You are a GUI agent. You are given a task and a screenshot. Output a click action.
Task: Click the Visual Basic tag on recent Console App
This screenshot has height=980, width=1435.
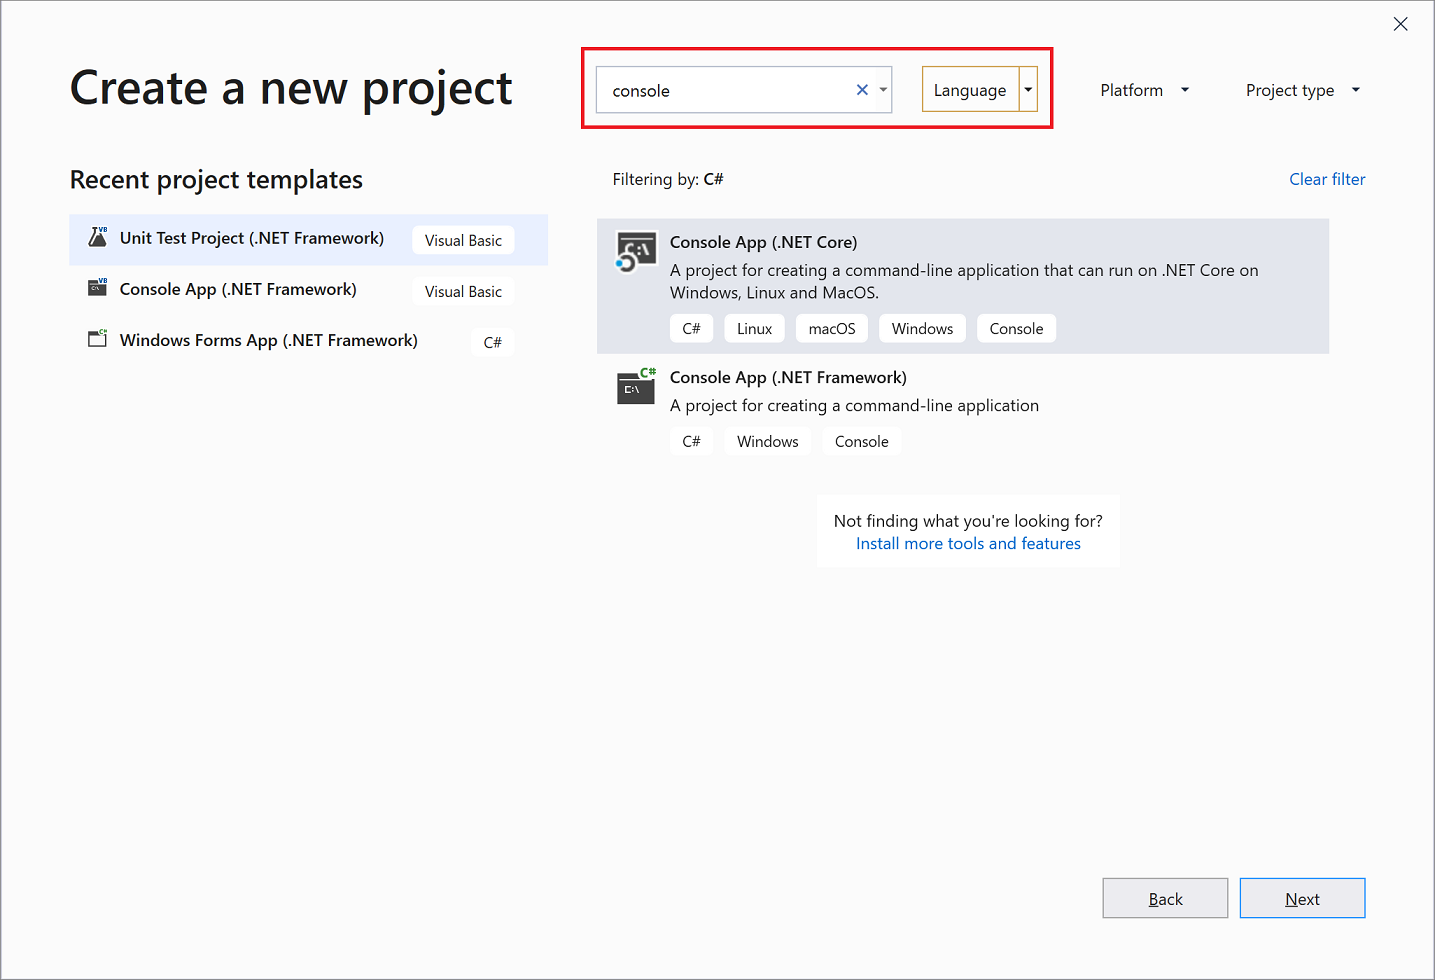click(463, 291)
